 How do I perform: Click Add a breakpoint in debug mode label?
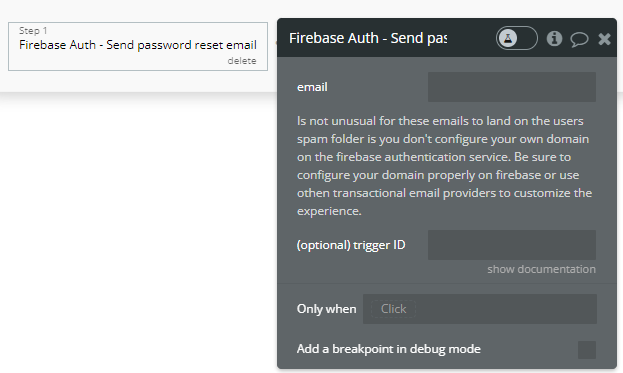pos(389,349)
